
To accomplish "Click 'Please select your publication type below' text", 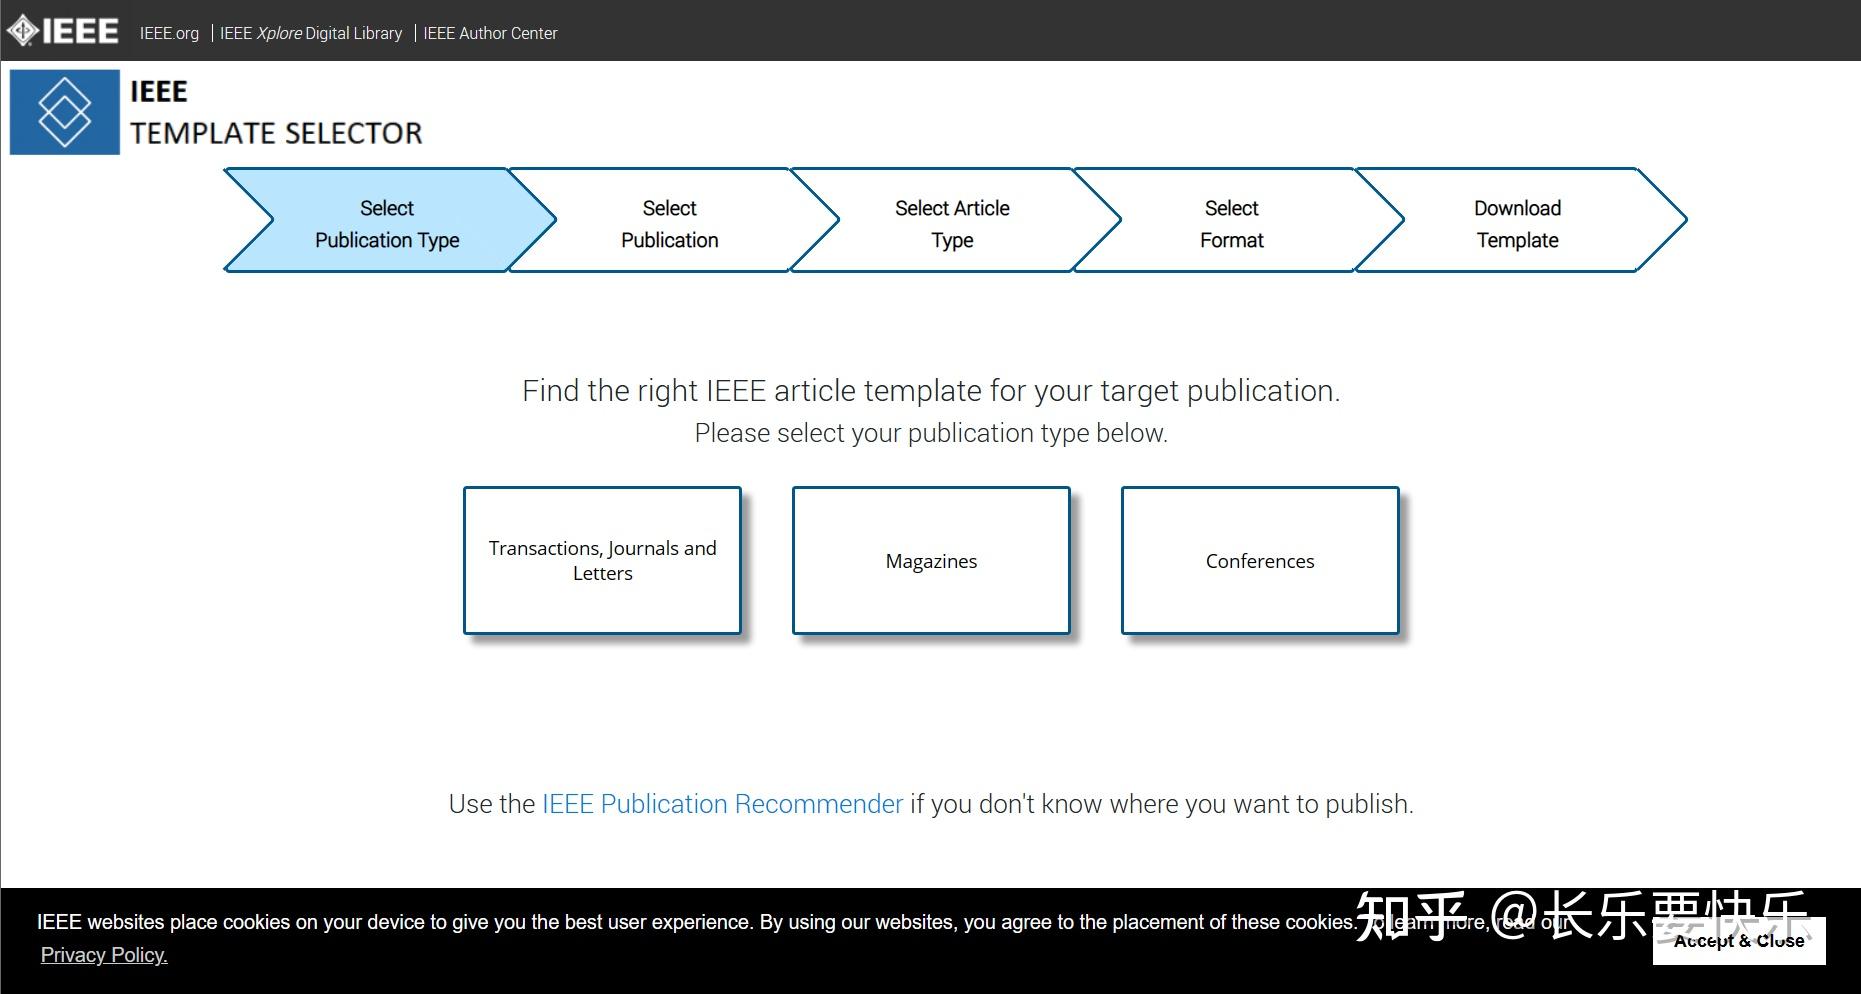I will [x=931, y=433].
